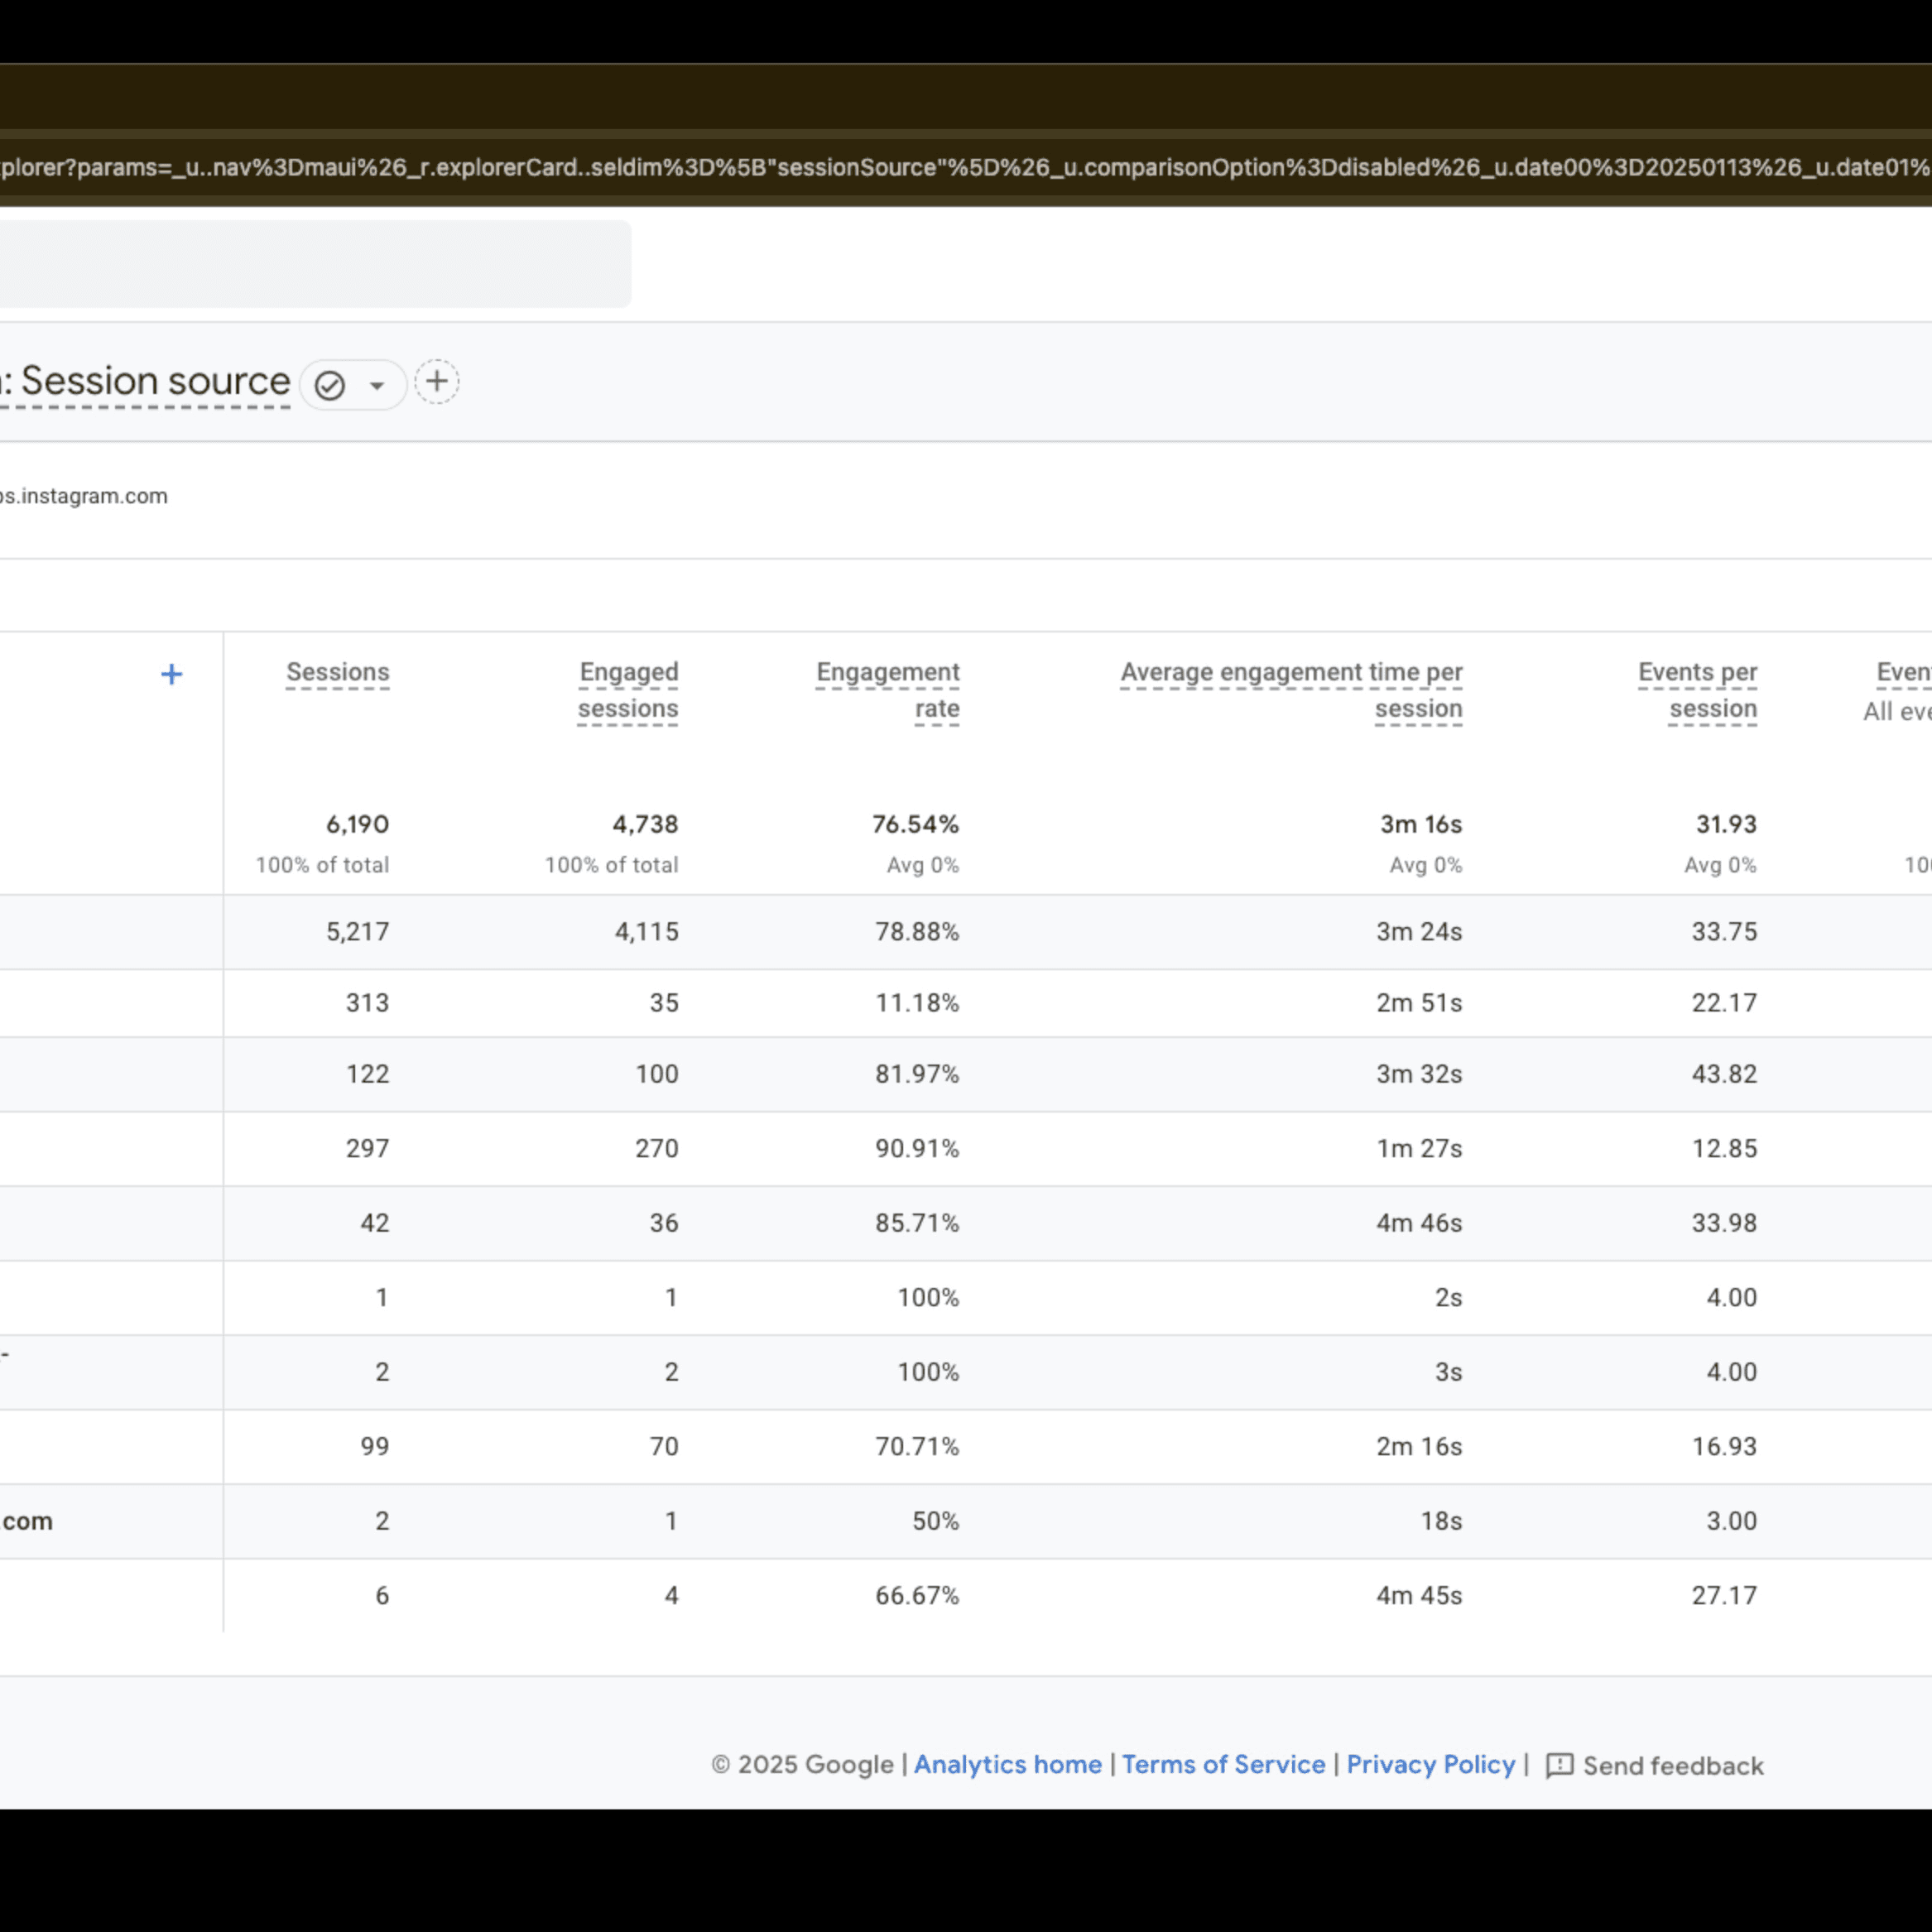1932x1932 pixels.
Task: Open the dropdown arrow beside Session source title
Action: pos(377,385)
